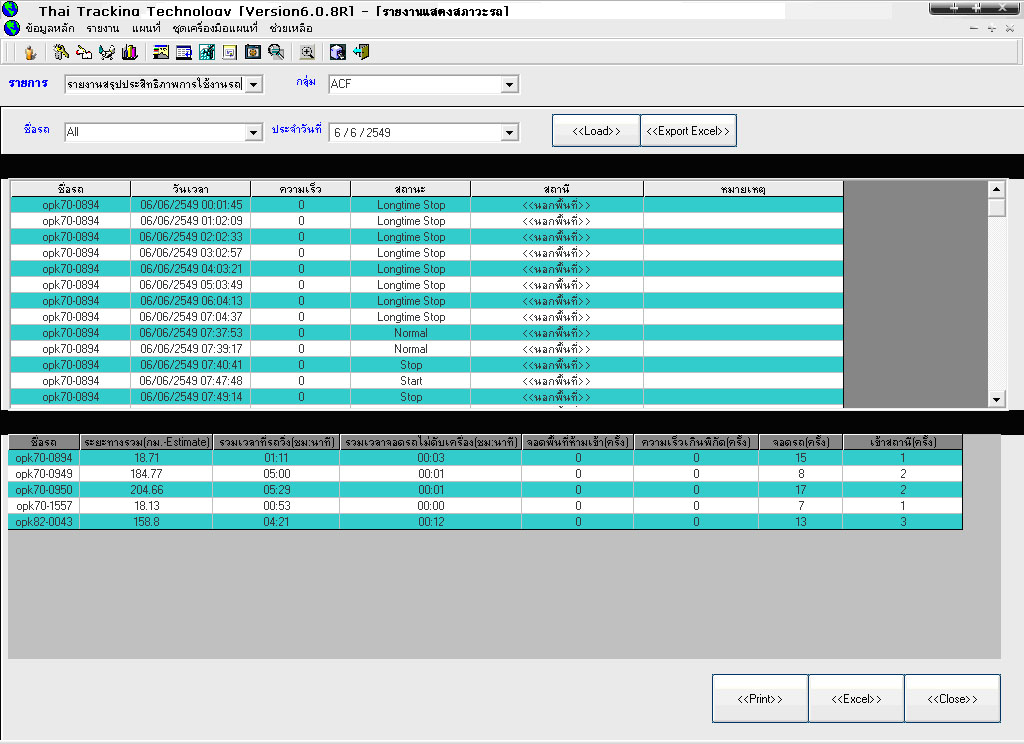This screenshot has height=744, width=1024.
Task: Select the cell 06/06/2549 07:37:53
Action: pos(191,333)
